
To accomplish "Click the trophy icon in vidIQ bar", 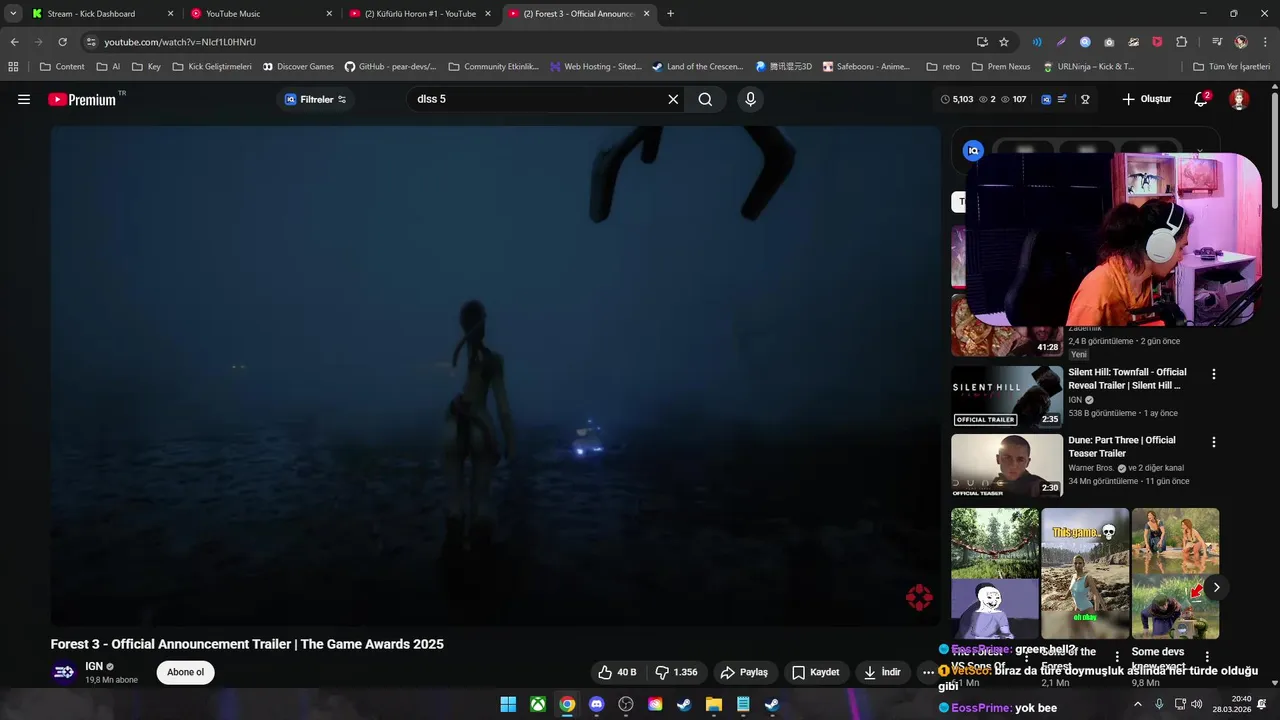I will [1085, 99].
